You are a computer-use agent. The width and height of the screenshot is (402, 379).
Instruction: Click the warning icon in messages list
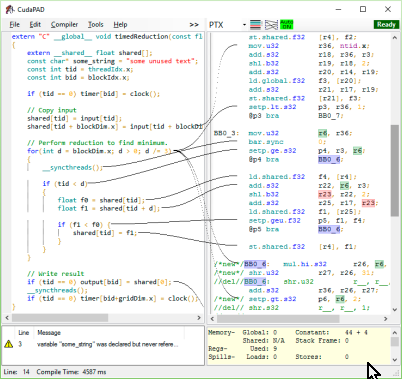tap(9, 344)
